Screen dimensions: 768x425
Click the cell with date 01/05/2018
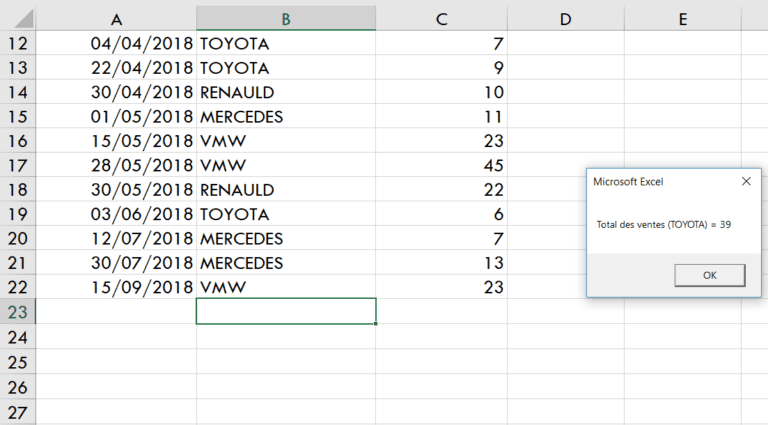(116, 117)
